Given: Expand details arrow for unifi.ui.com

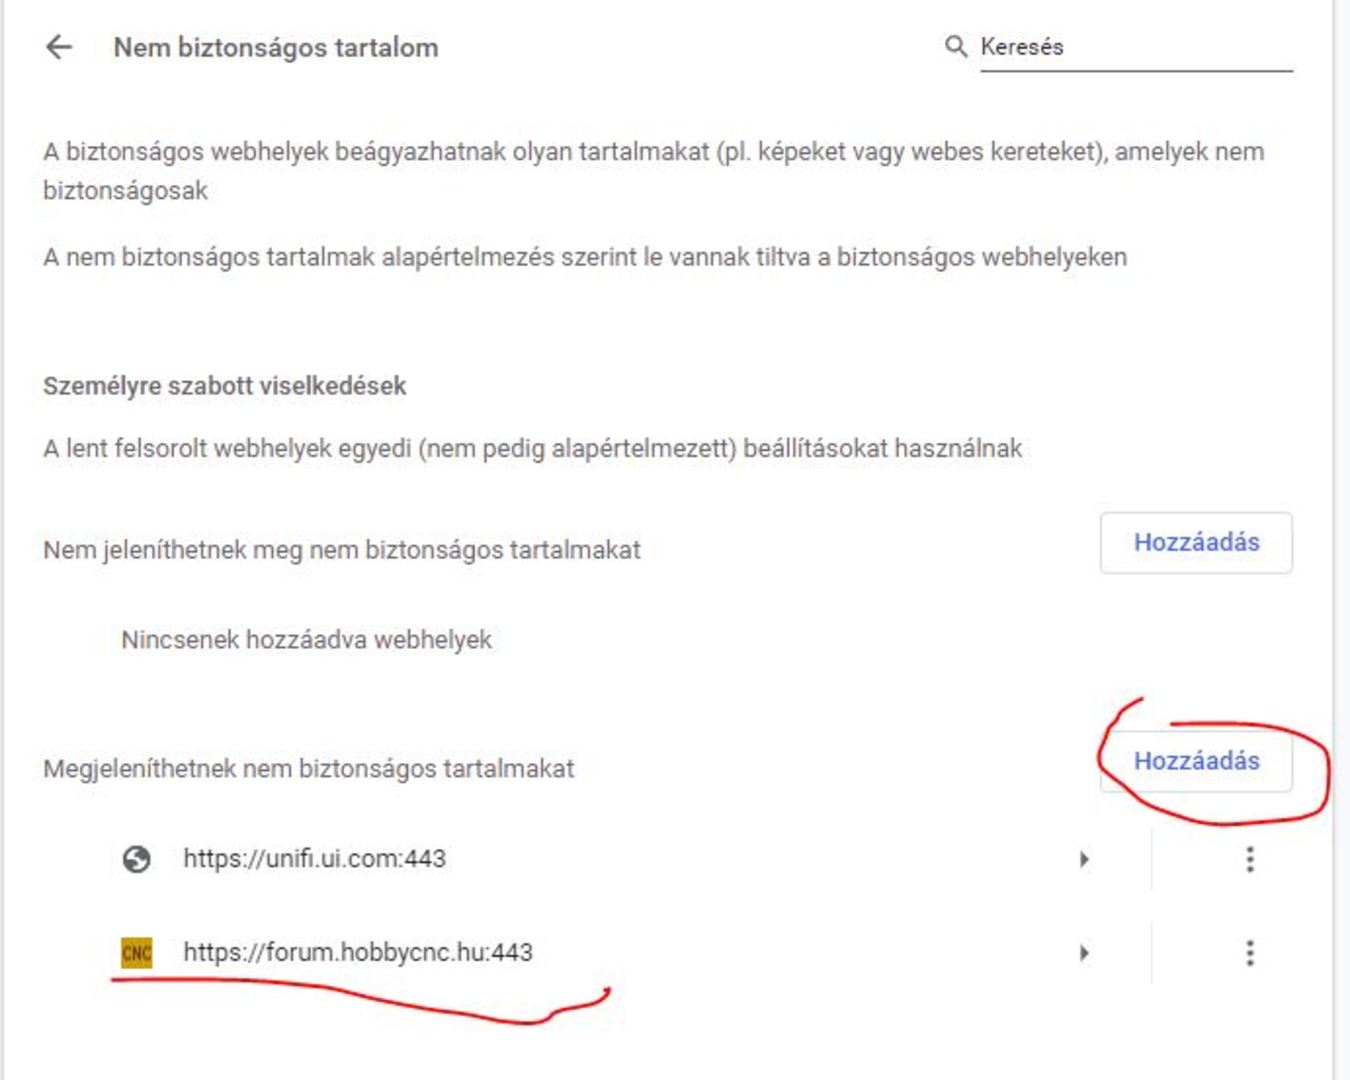Looking at the screenshot, I should pyautogui.click(x=1084, y=859).
